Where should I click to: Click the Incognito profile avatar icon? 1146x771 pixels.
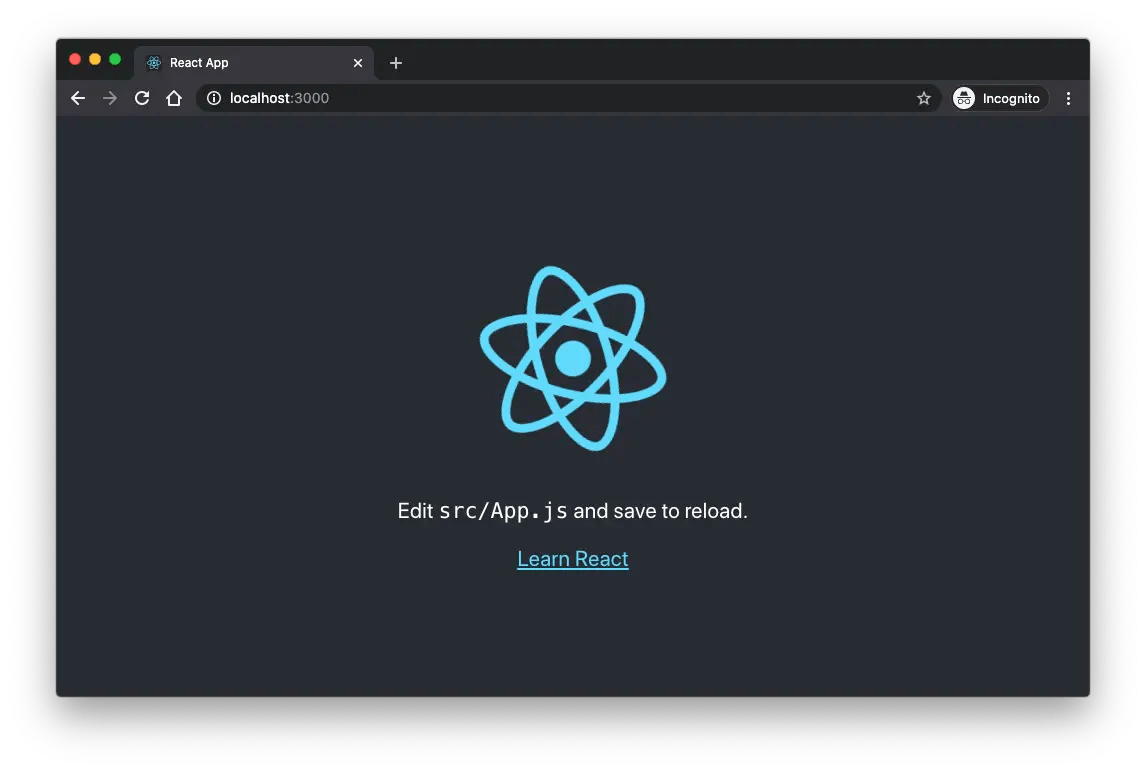point(963,98)
